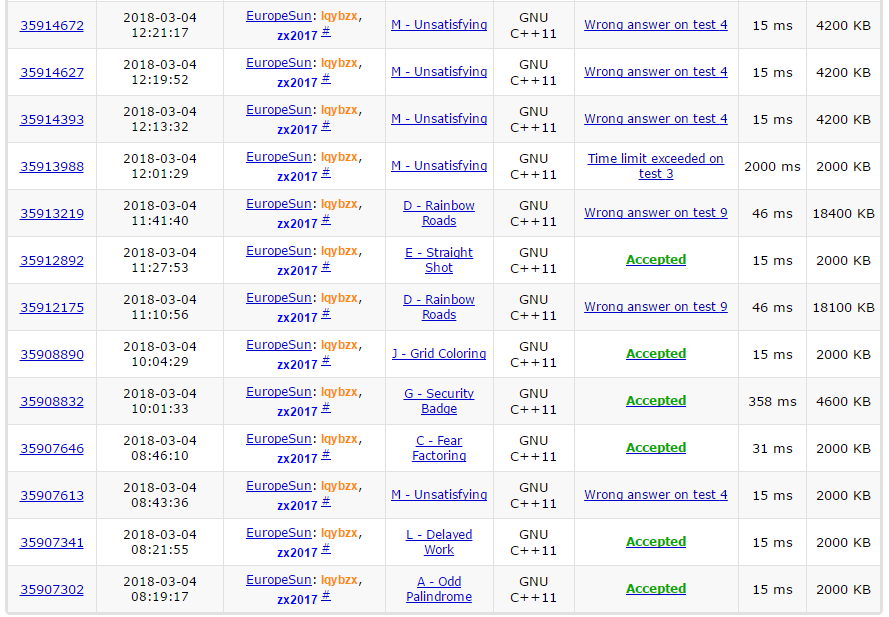Click the # icon in submission 35912892 row

pos(326,268)
